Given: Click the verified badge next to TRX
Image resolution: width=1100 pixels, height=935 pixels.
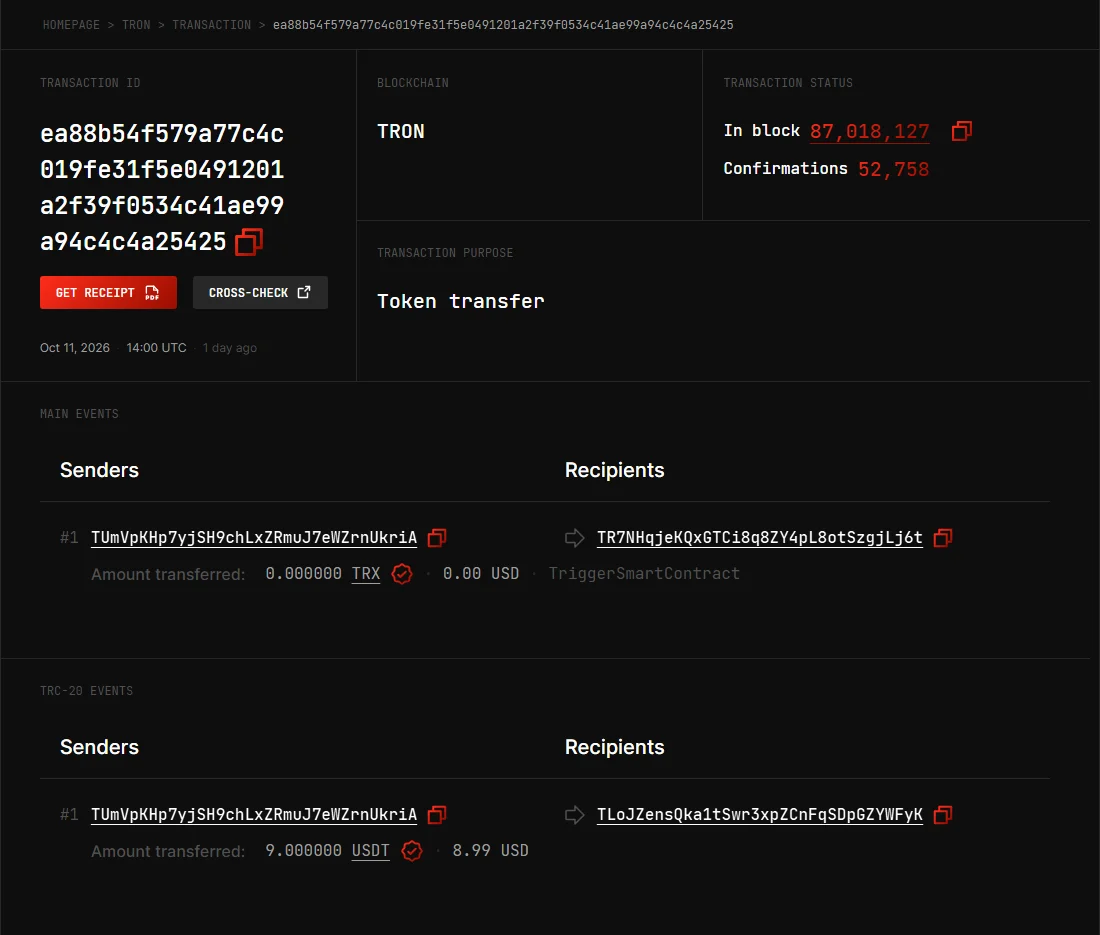Looking at the screenshot, I should (x=402, y=574).
